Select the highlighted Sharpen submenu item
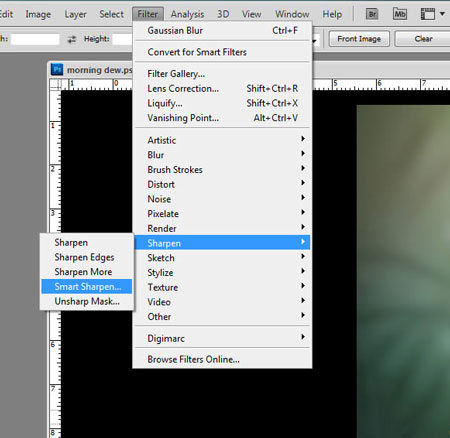The width and height of the screenshot is (450, 438). coord(222,243)
